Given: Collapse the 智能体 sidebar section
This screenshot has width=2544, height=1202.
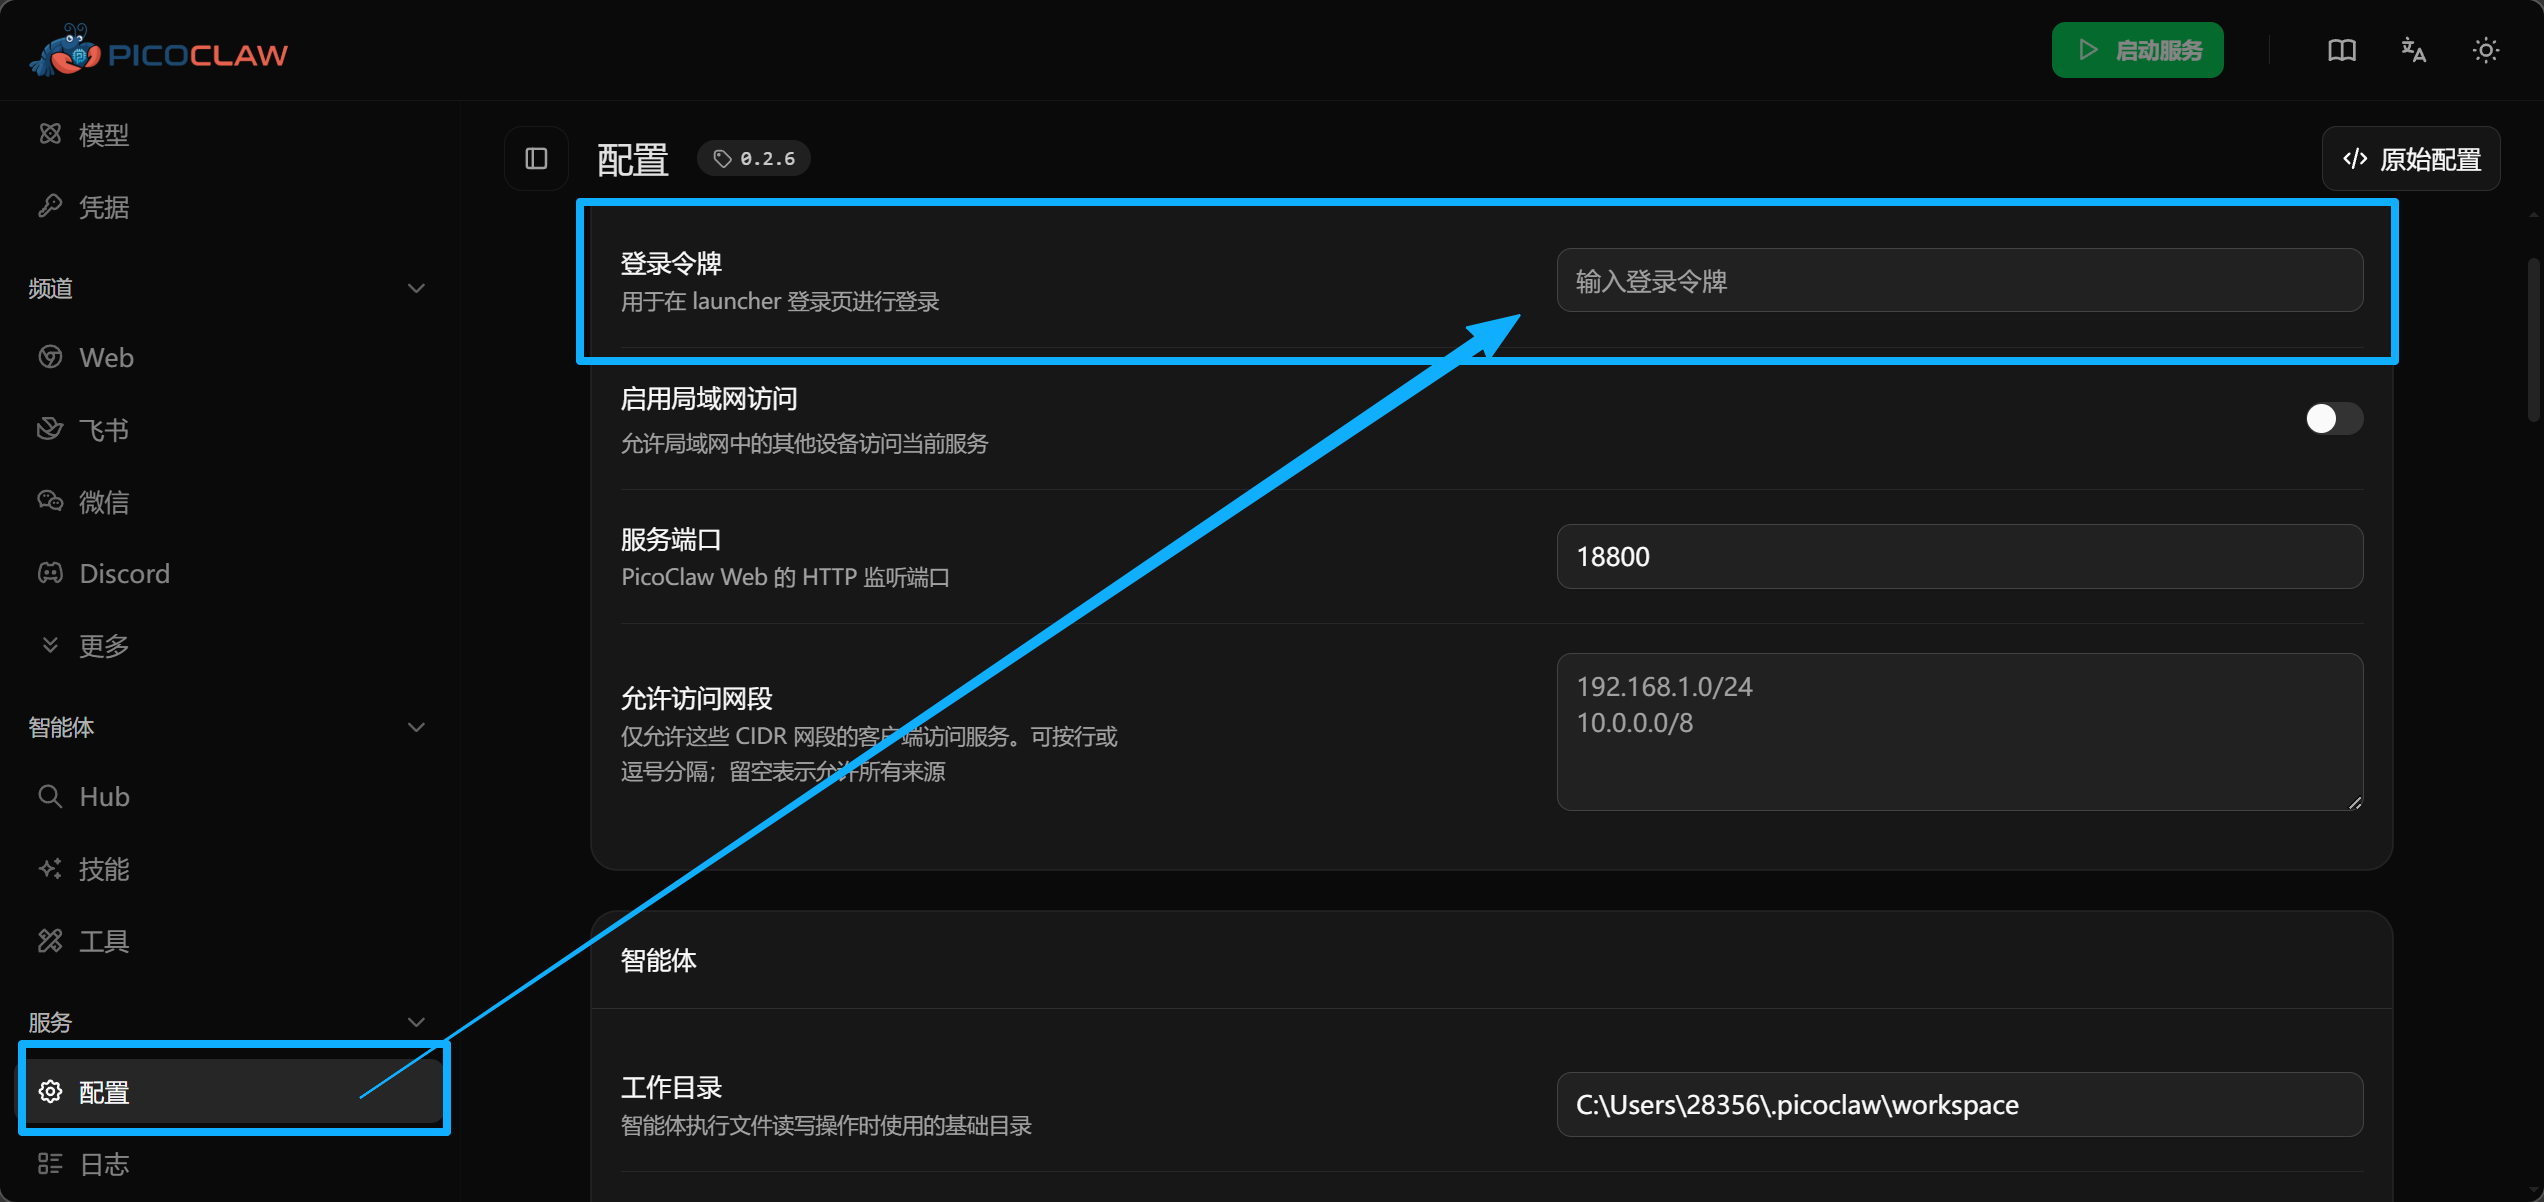Looking at the screenshot, I should [x=416, y=727].
